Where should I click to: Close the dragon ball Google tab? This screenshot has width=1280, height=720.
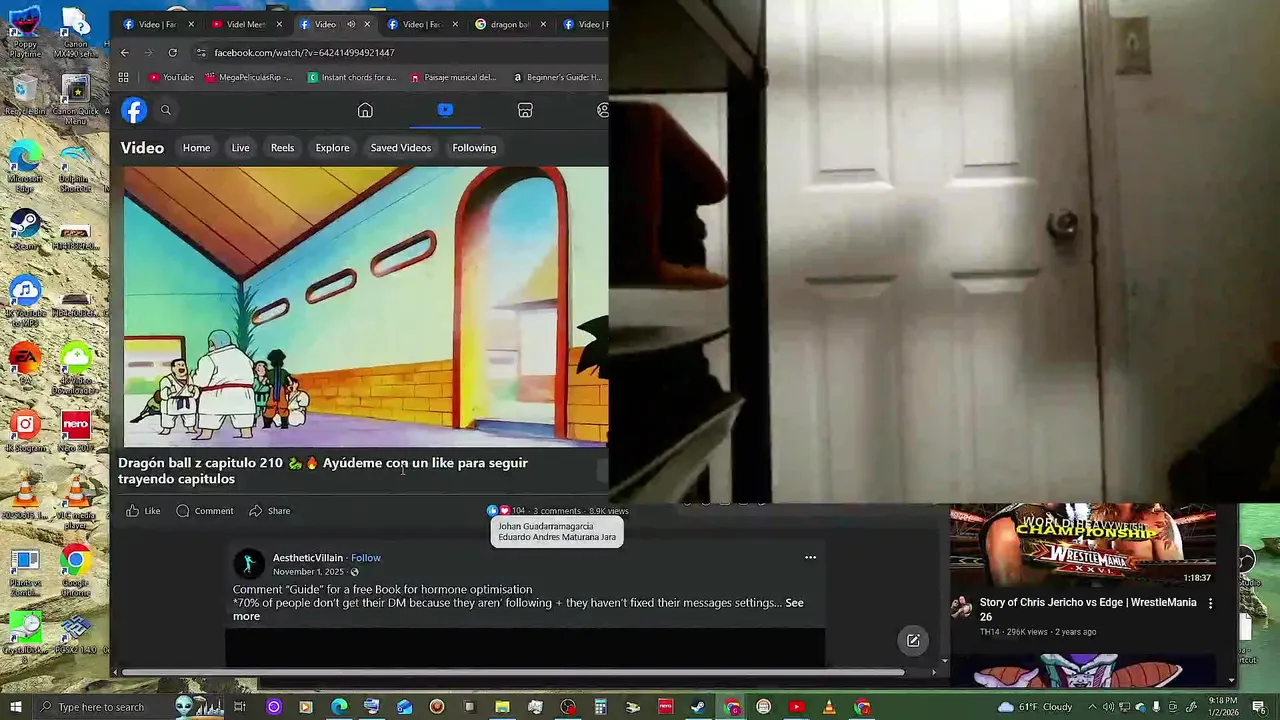point(541,24)
